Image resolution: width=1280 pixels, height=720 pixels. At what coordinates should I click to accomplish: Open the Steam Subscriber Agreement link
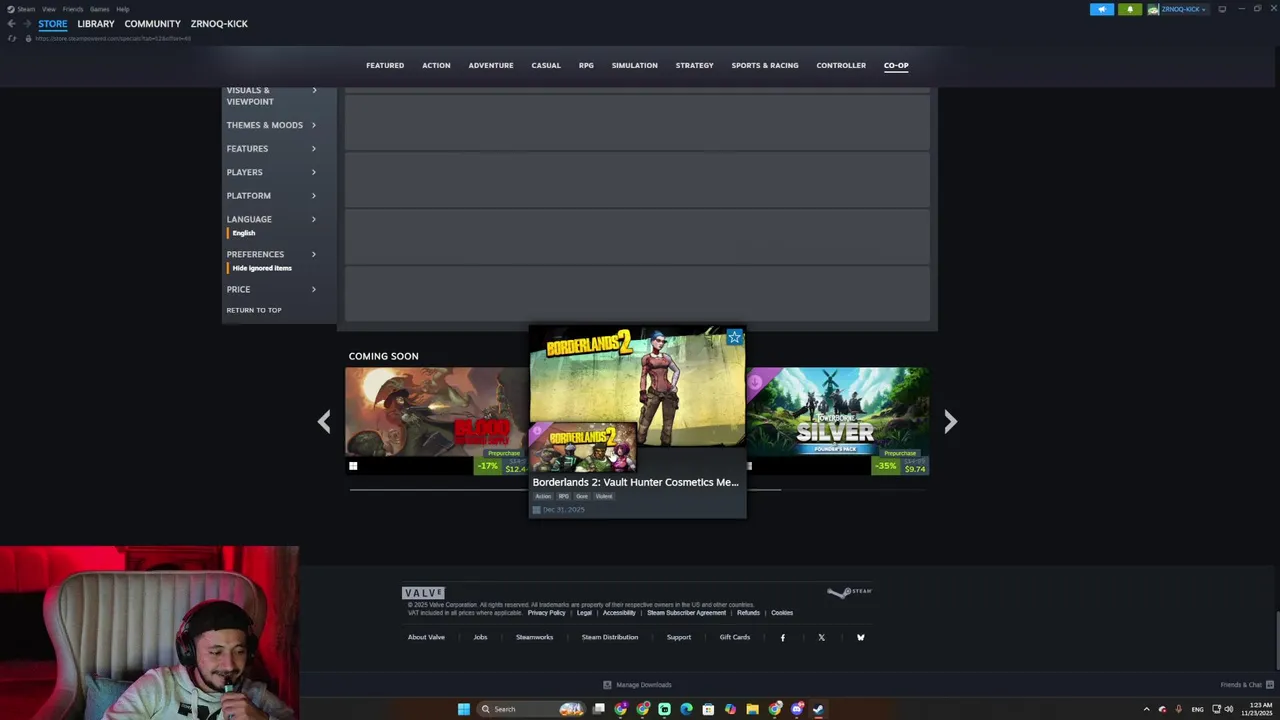tap(686, 613)
